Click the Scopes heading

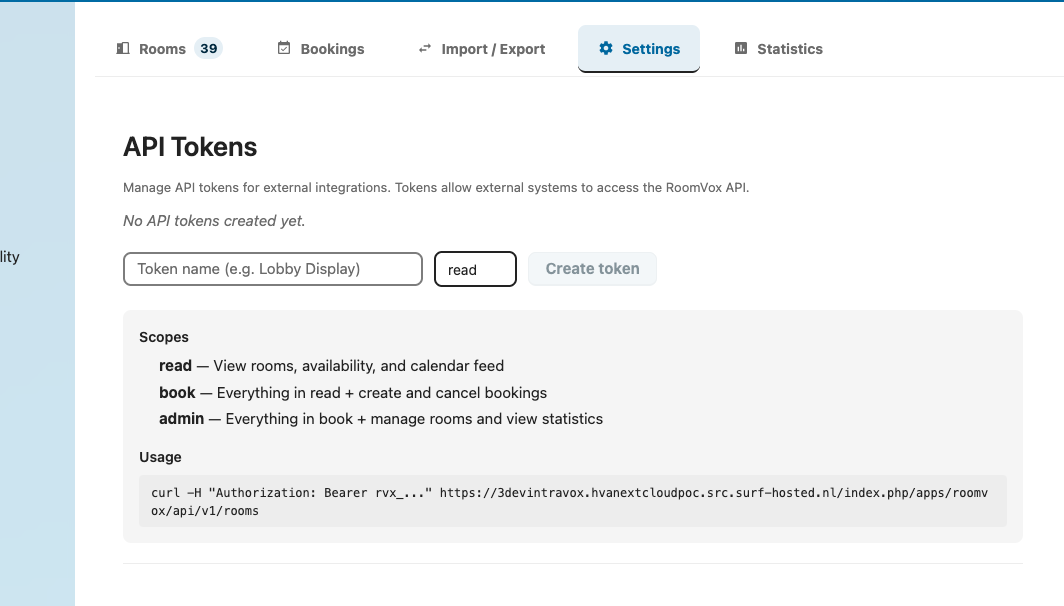point(164,337)
